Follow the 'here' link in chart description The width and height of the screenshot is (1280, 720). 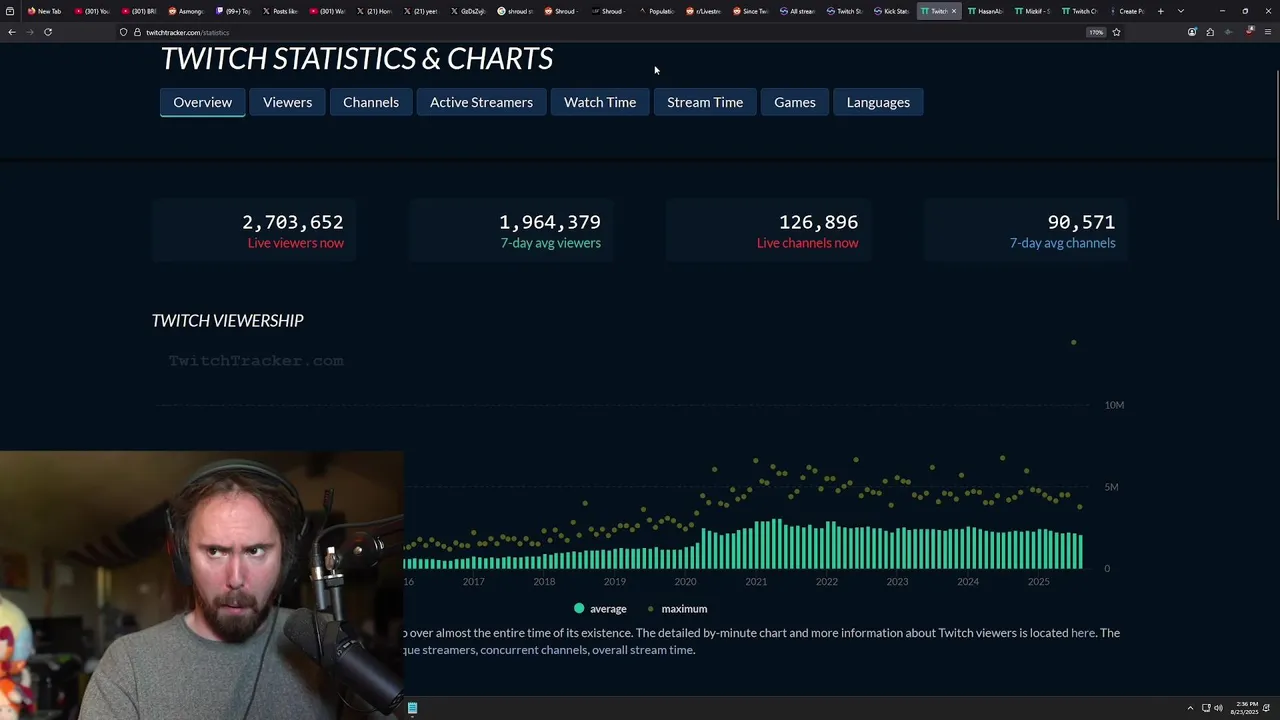click(1083, 633)
